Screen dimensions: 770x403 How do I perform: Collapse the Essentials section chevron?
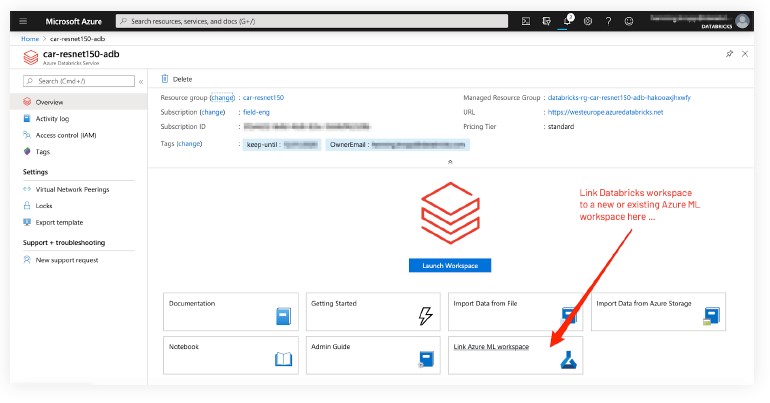click(450, 161)
